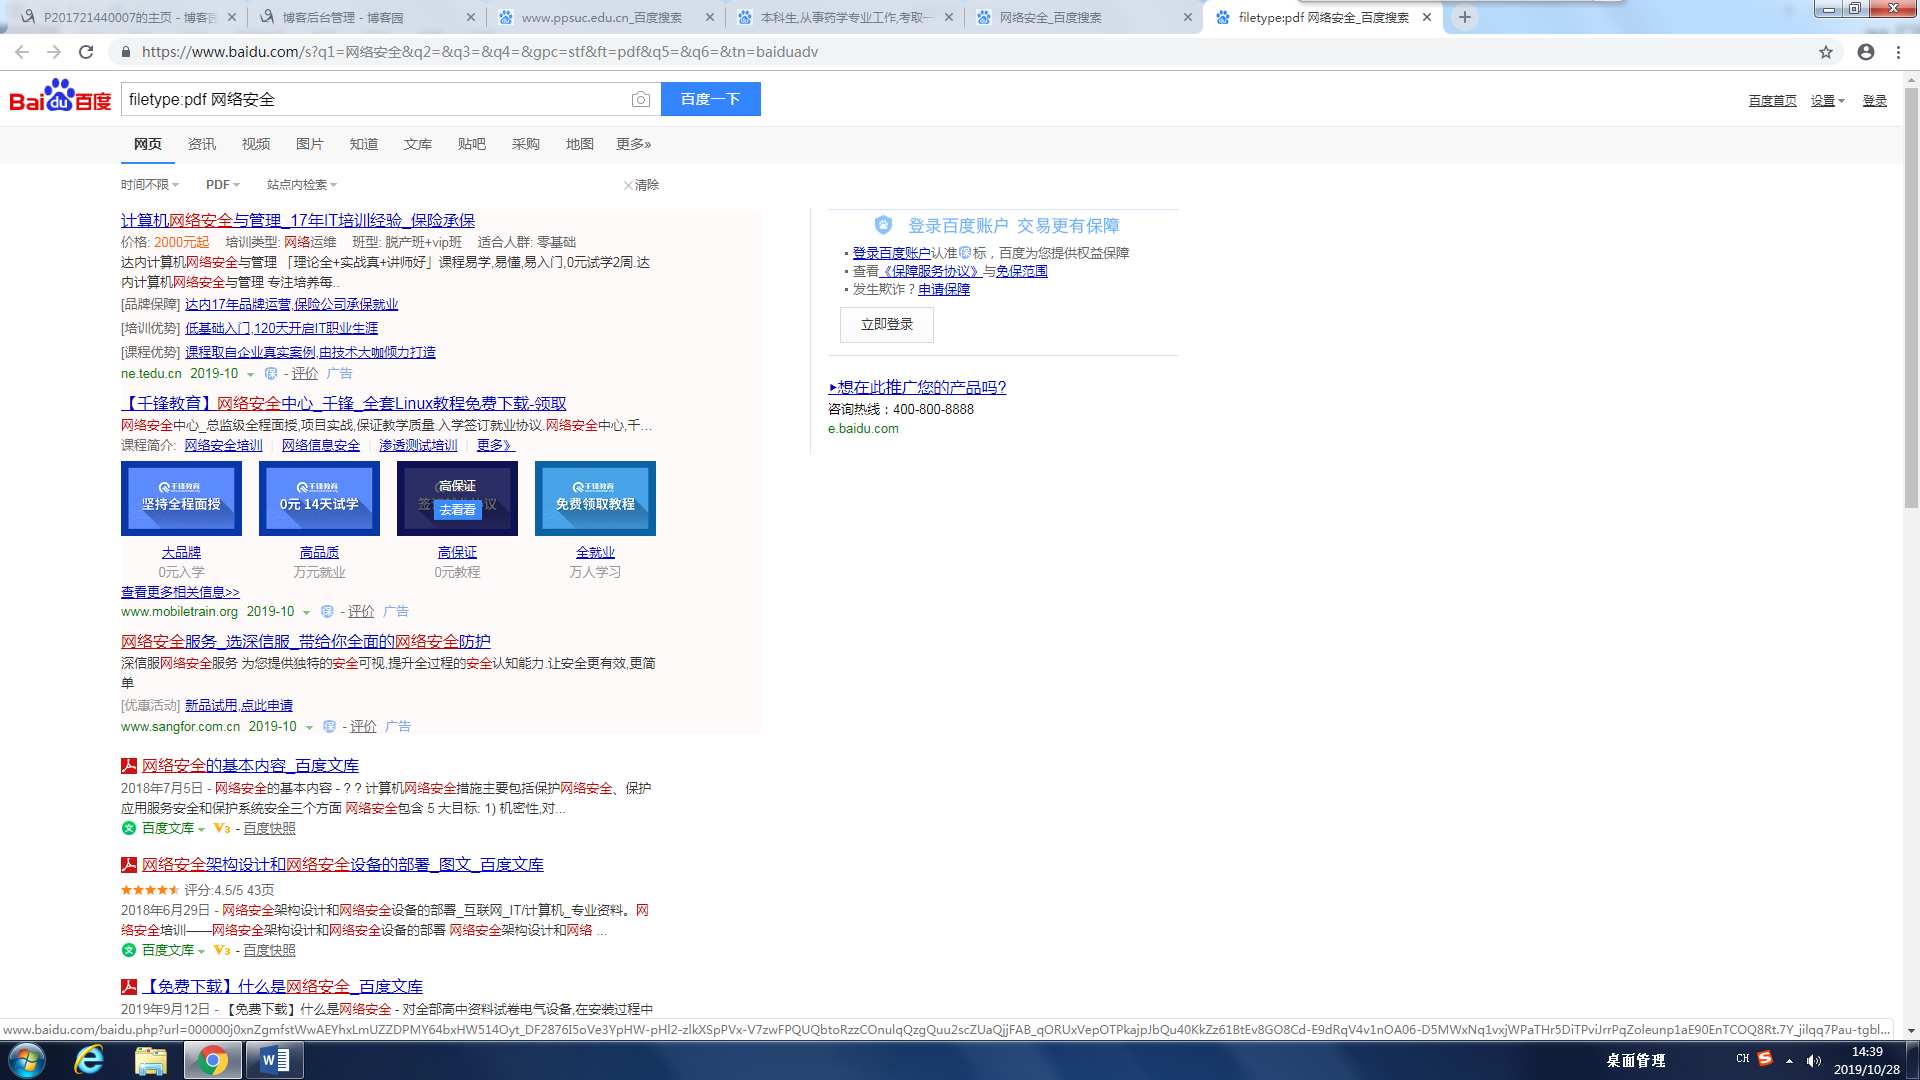
Task: Launch Internet Explorer from taskbar
Action: 89,1060
